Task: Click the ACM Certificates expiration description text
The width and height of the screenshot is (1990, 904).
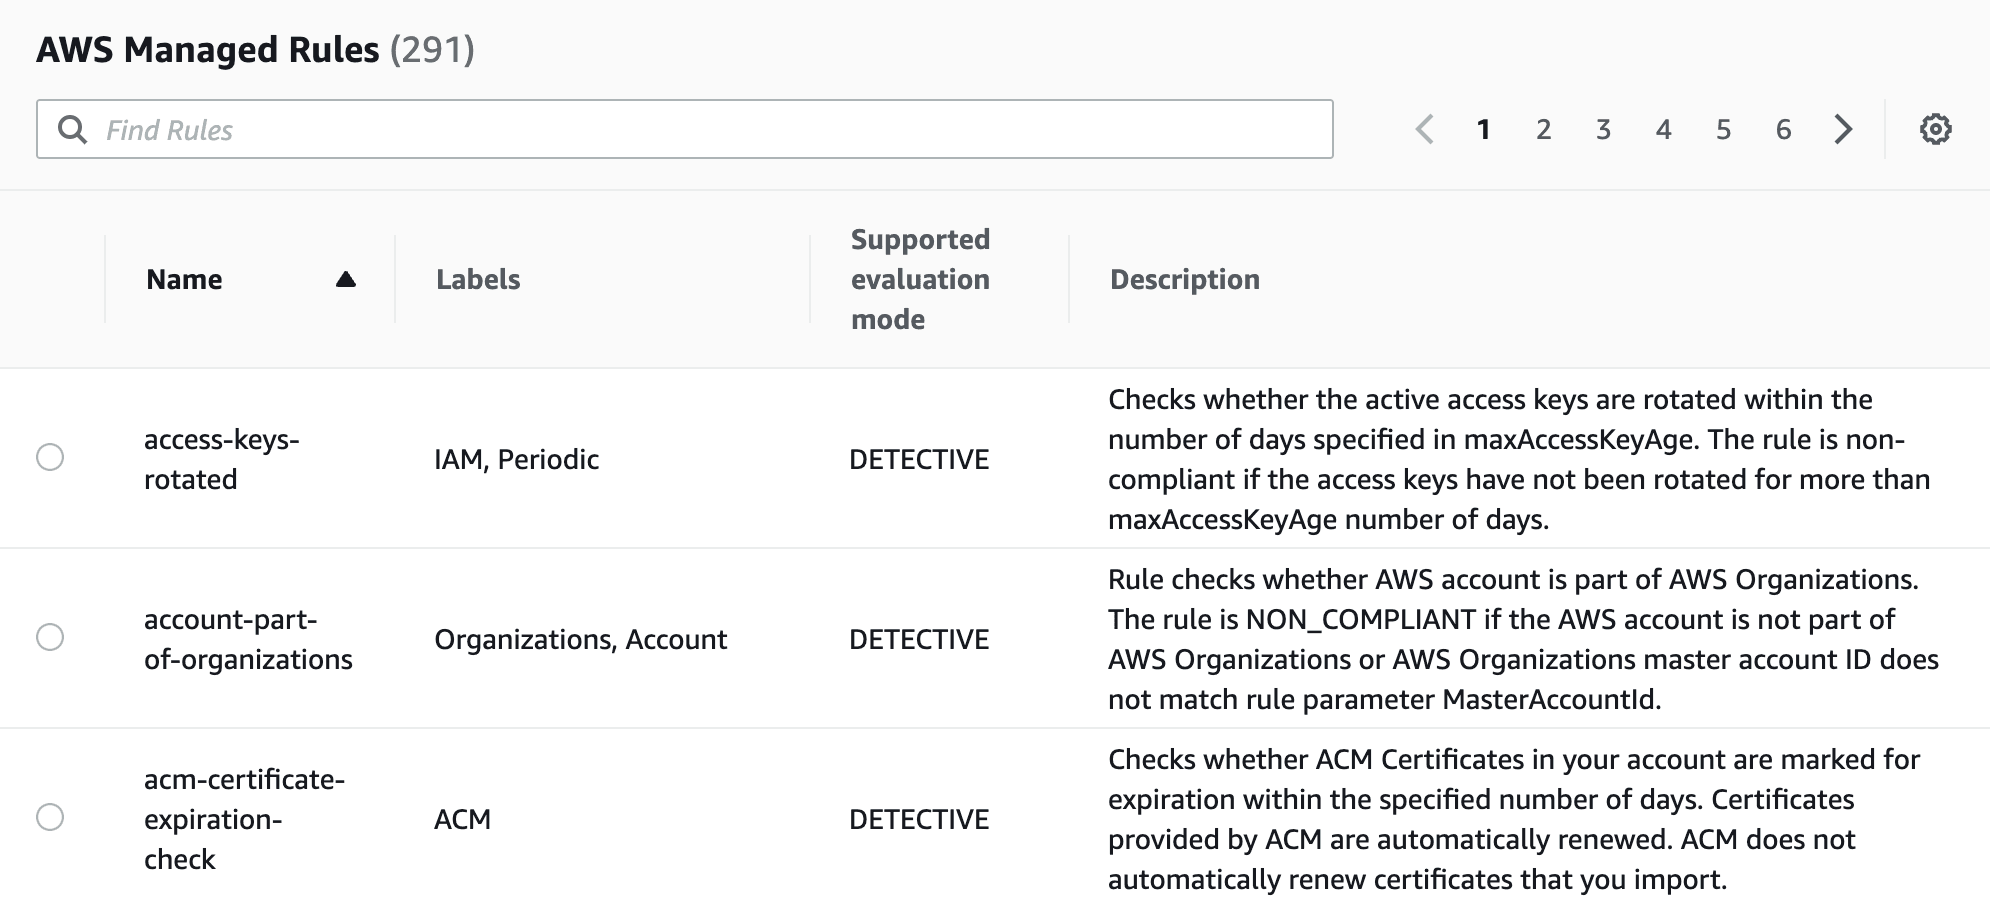Action: (x=1514, y=819)
